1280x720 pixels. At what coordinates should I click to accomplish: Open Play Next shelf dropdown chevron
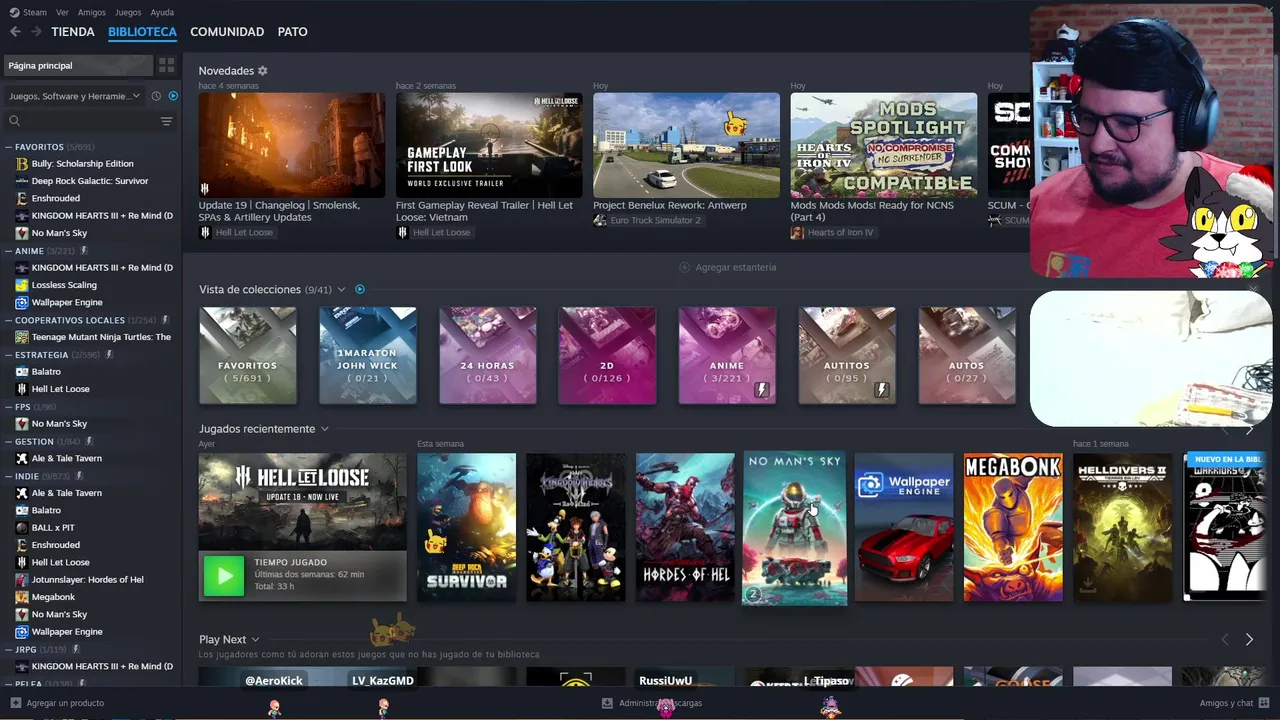pyautogui.click(x=255, y=640)
